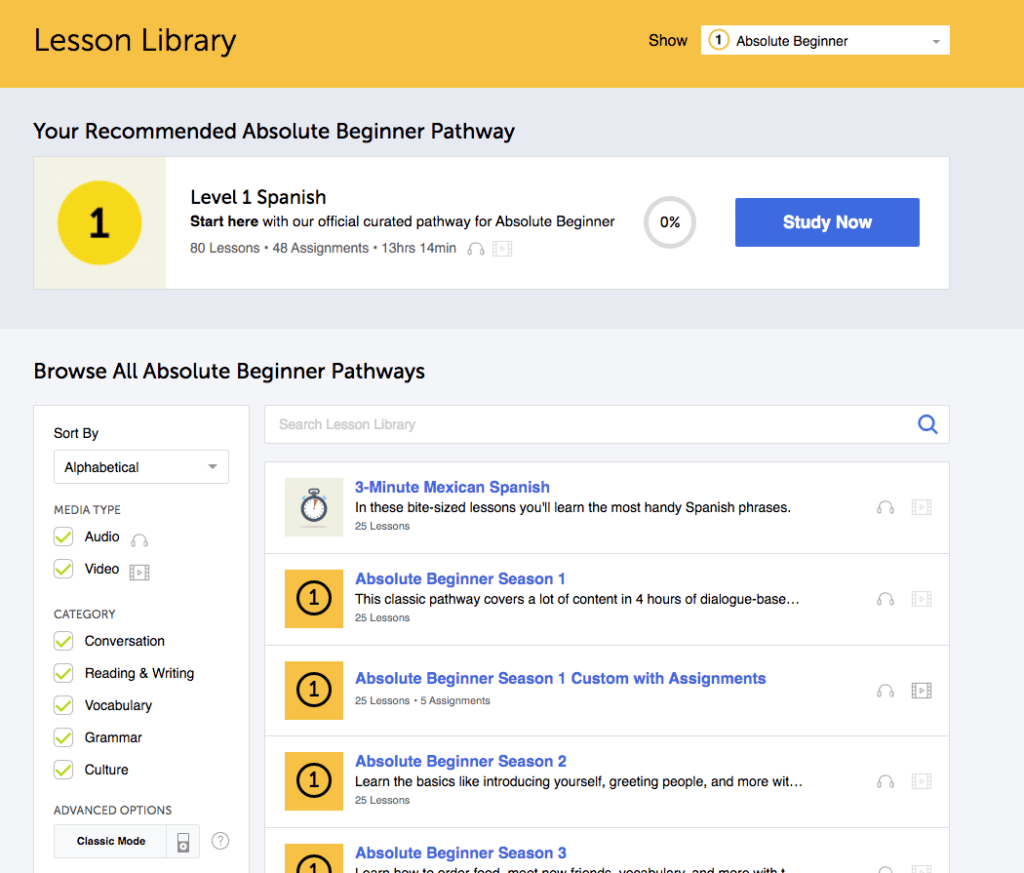Uncheck the Audio media type checkbox
This screenshot has width=1024, height=873.
[64, 537]
